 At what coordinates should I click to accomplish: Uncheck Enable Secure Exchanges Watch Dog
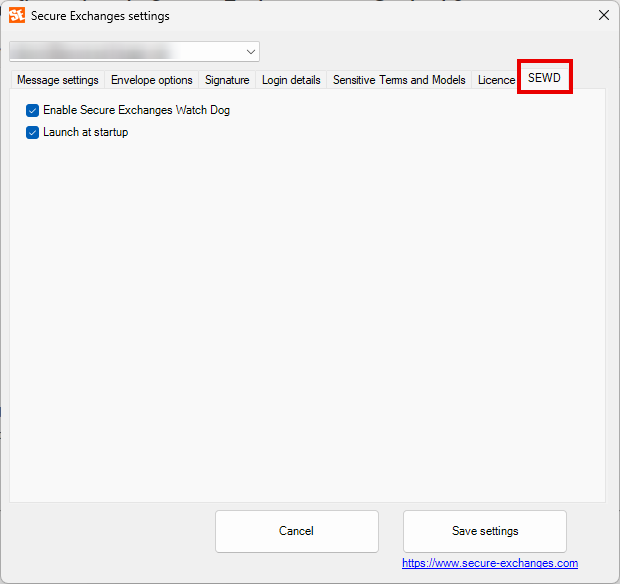point(32,110)
